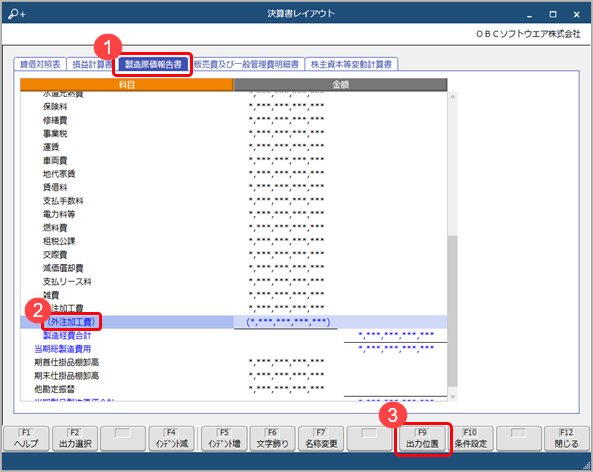Click the scroll up arrow of list

452,97
